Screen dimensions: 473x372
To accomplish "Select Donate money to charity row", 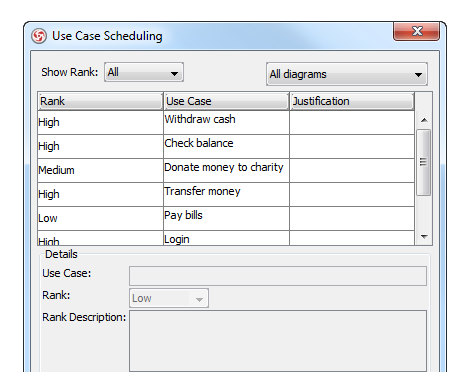I will point(226,170).
